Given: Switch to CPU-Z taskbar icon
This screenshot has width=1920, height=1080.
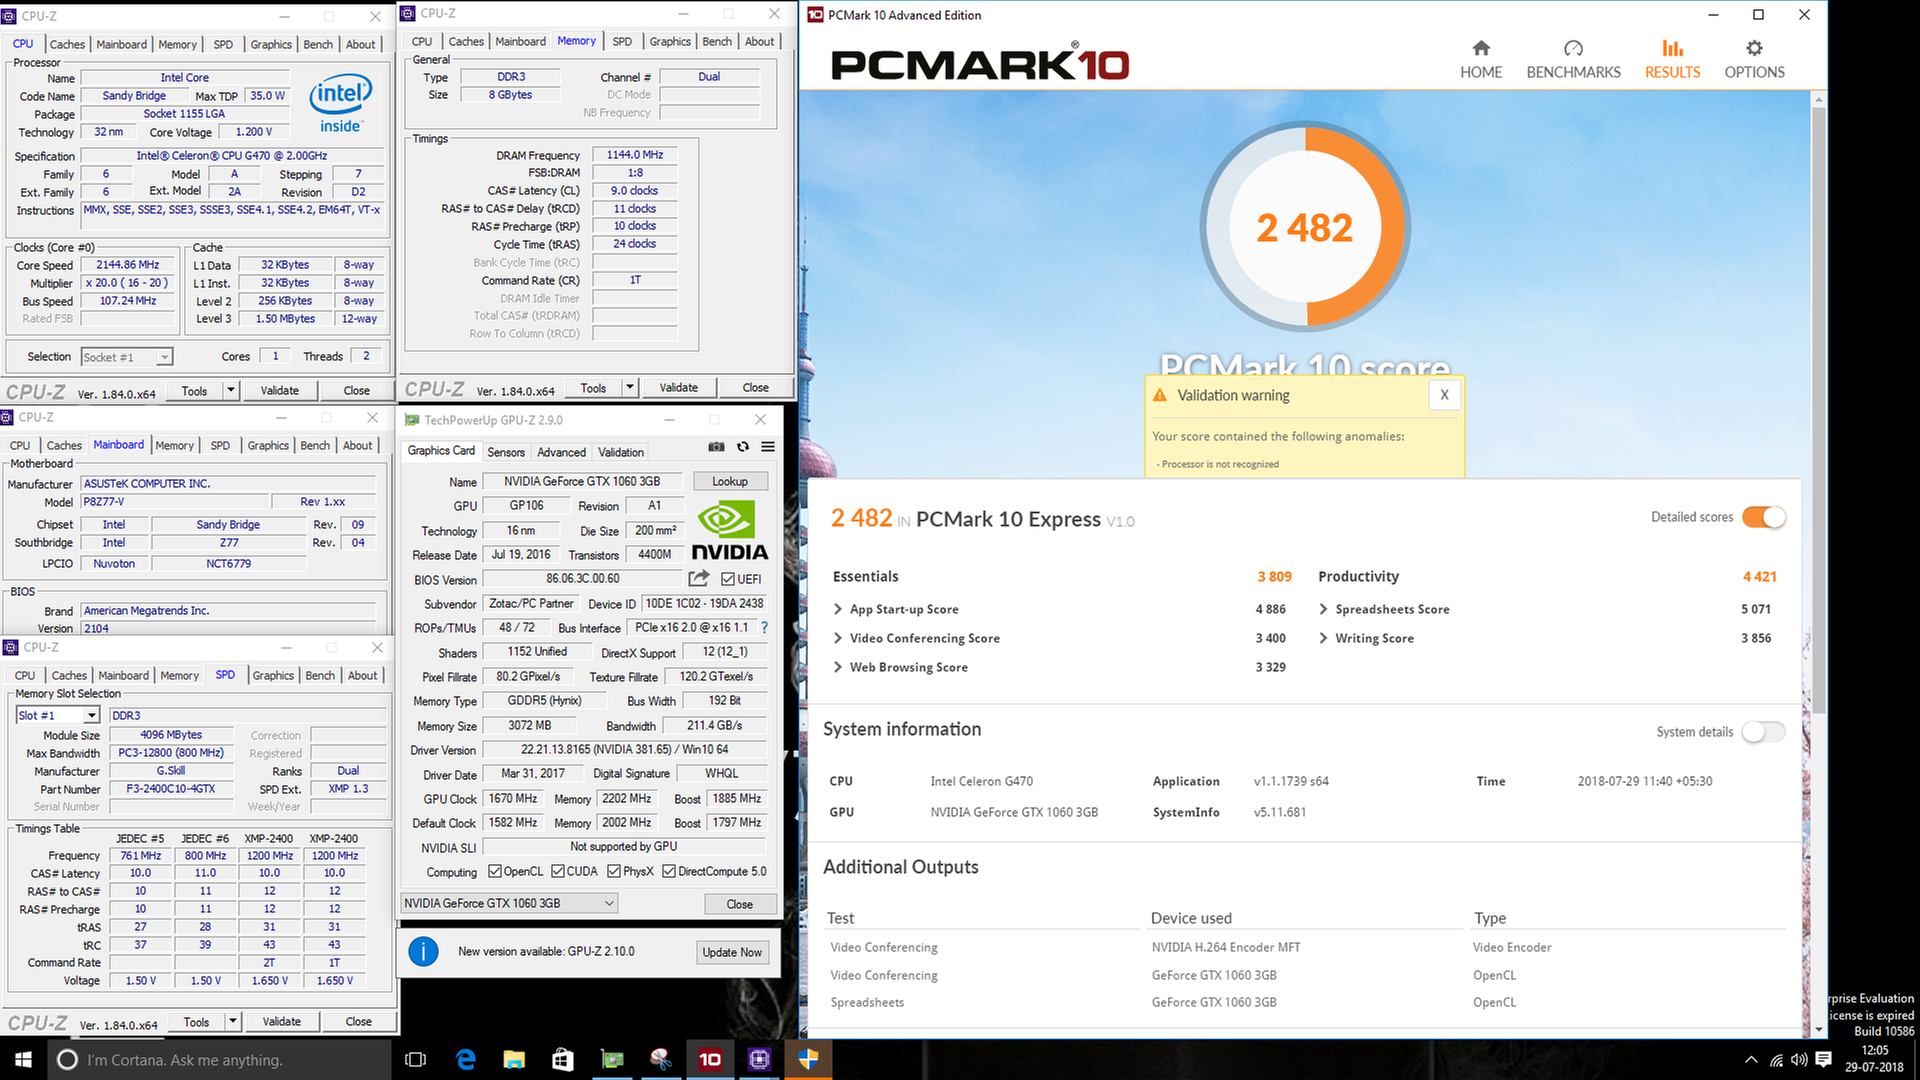Looking at the screenshot, I should coord(759,1059).
